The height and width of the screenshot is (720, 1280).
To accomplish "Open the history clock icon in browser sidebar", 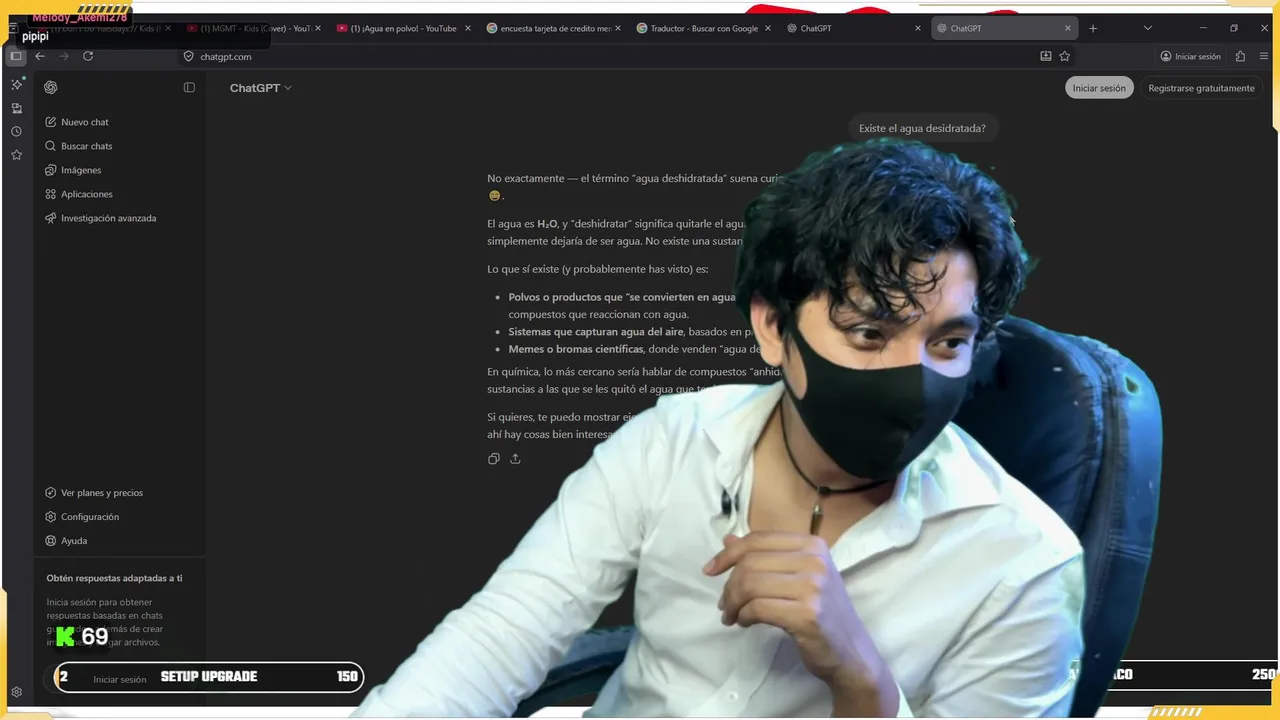I will [16, 131].
